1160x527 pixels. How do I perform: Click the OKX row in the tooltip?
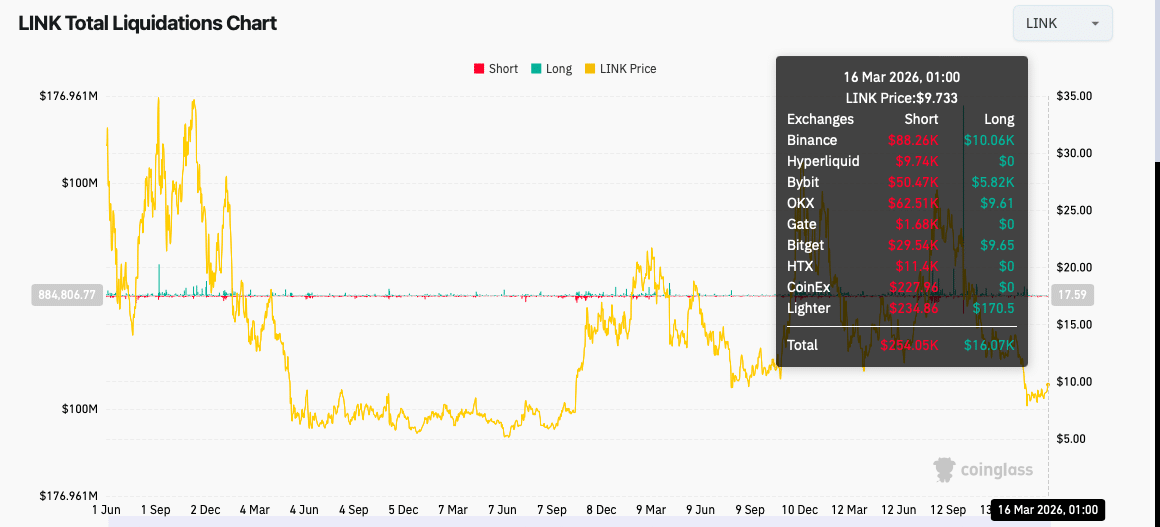pyautogui.click(x=900, y=203)
